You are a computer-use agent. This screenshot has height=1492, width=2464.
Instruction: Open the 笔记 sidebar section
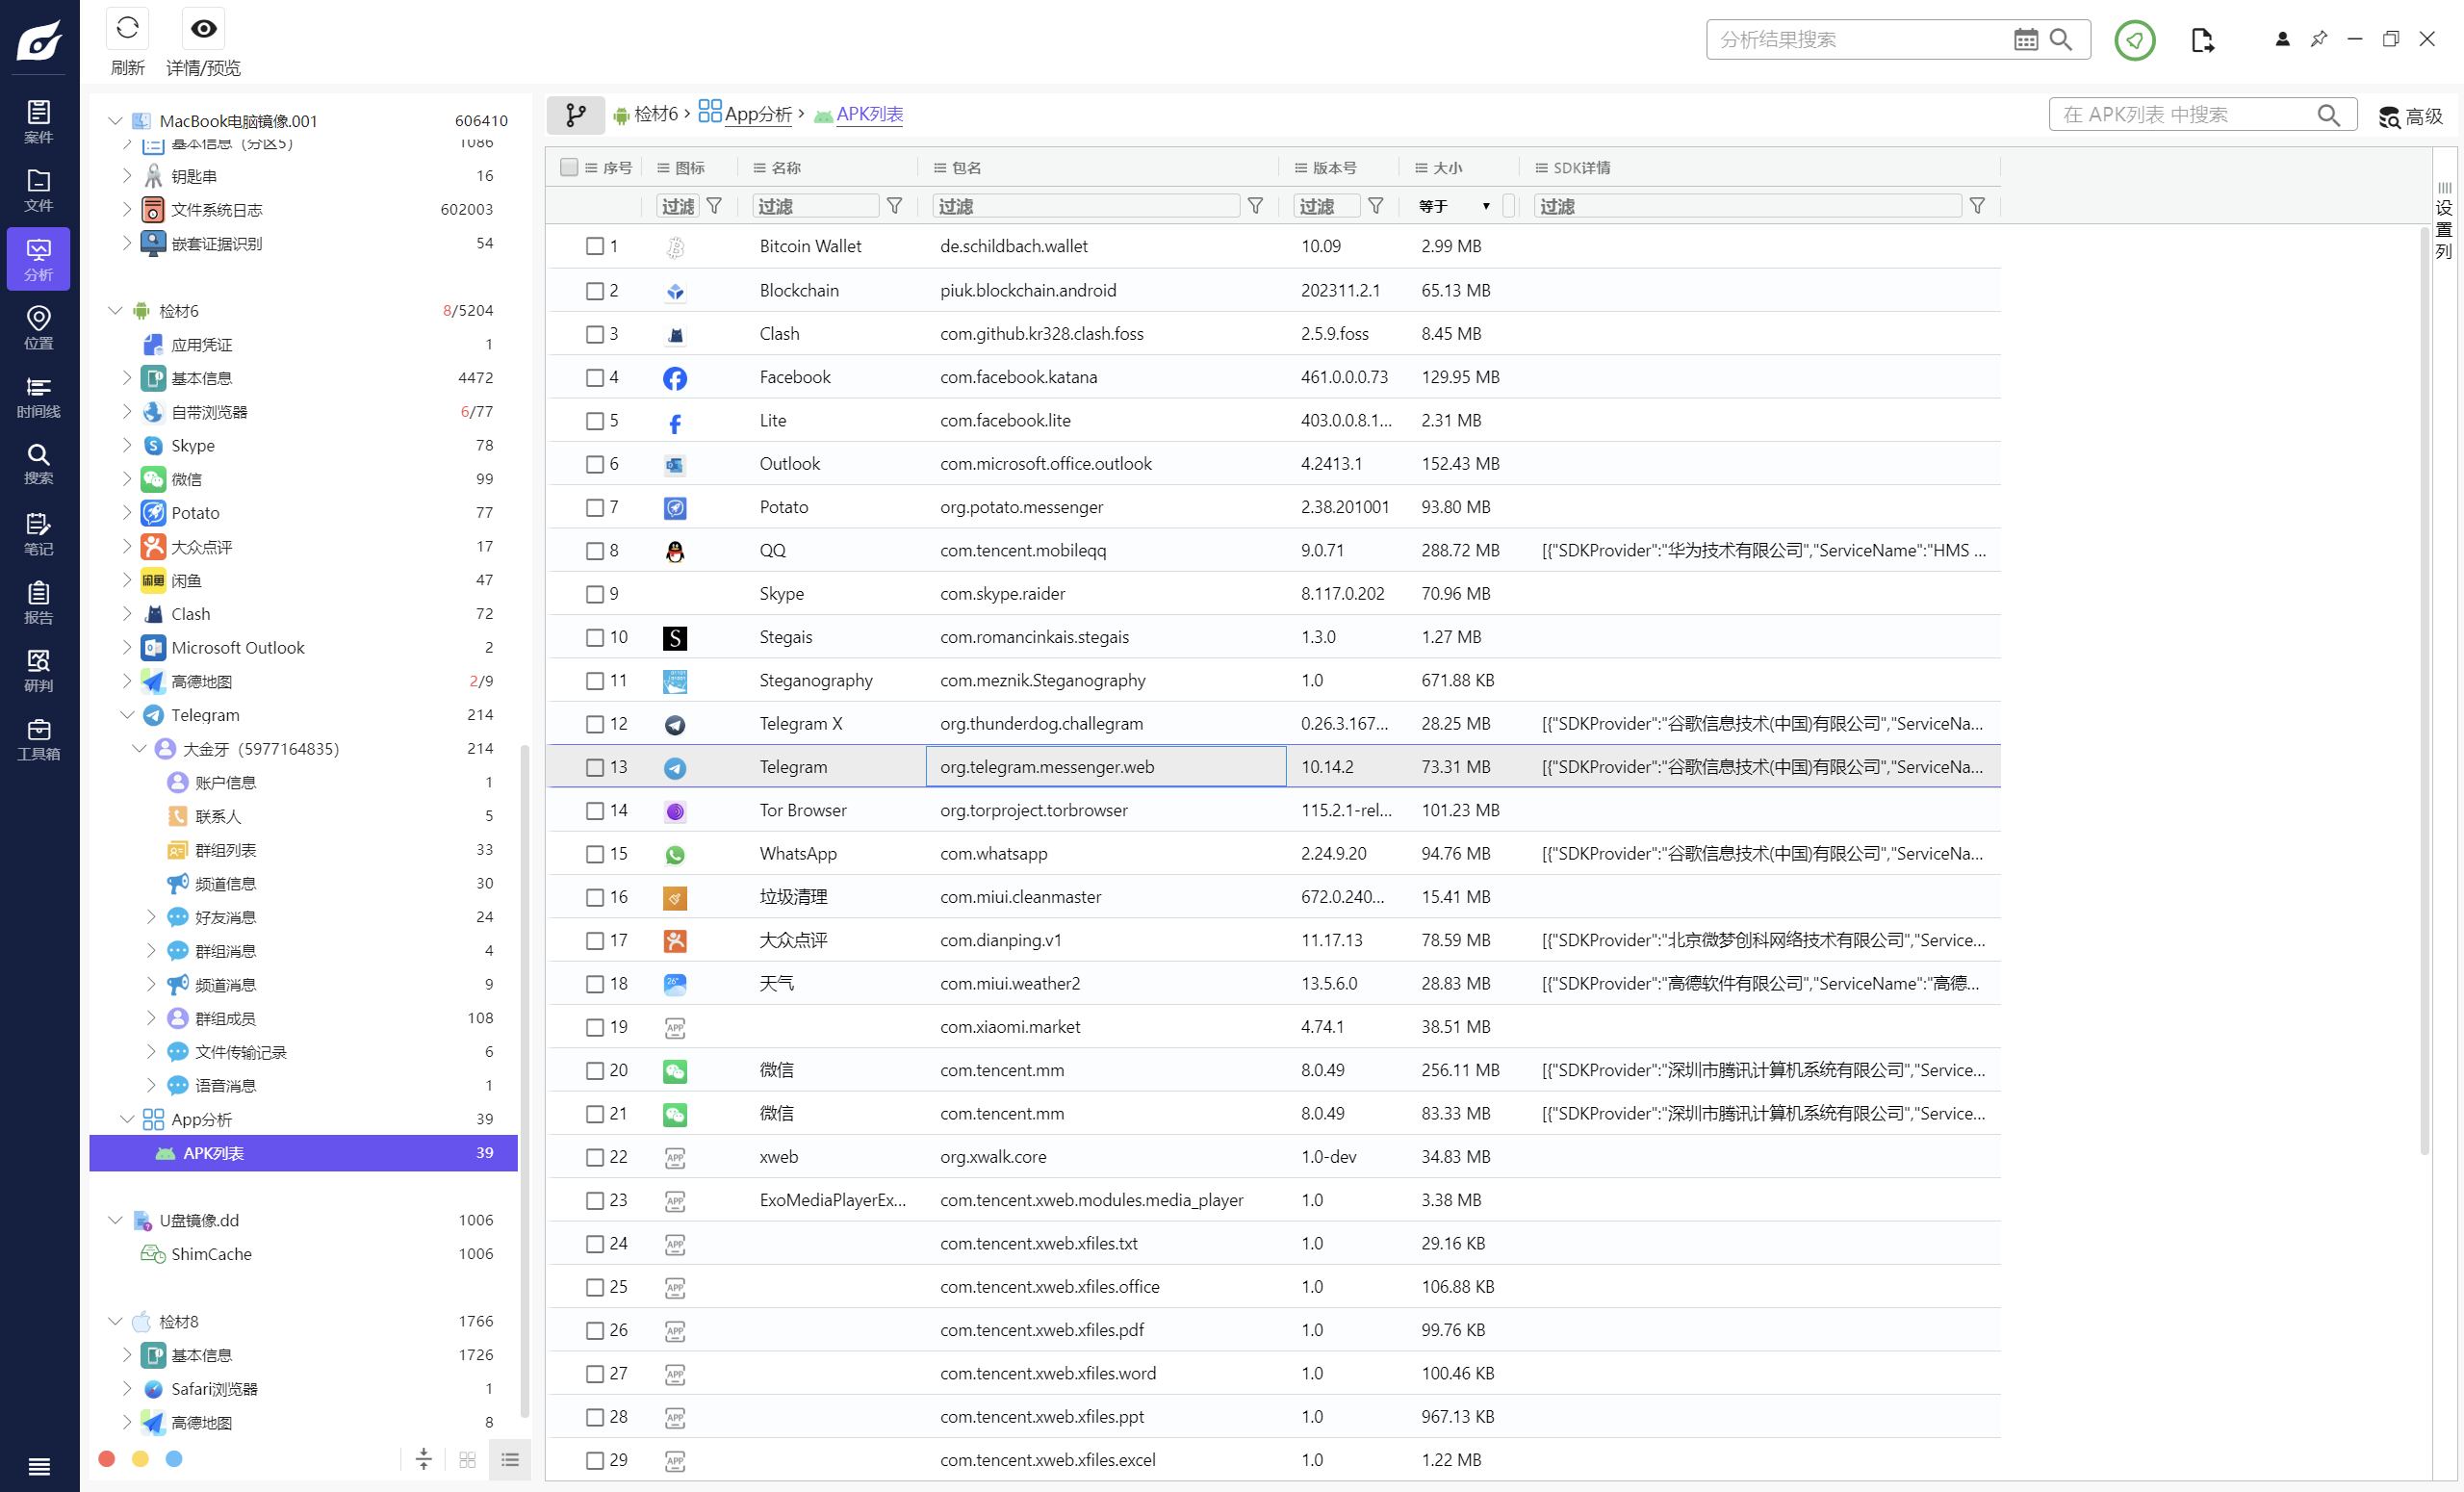(38, 534)
